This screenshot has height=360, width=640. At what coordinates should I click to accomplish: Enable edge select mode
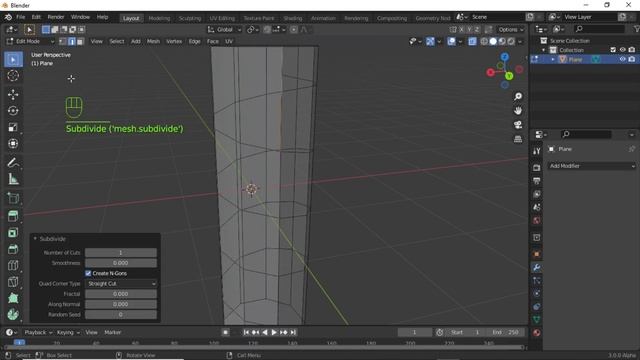pos(71,41)
